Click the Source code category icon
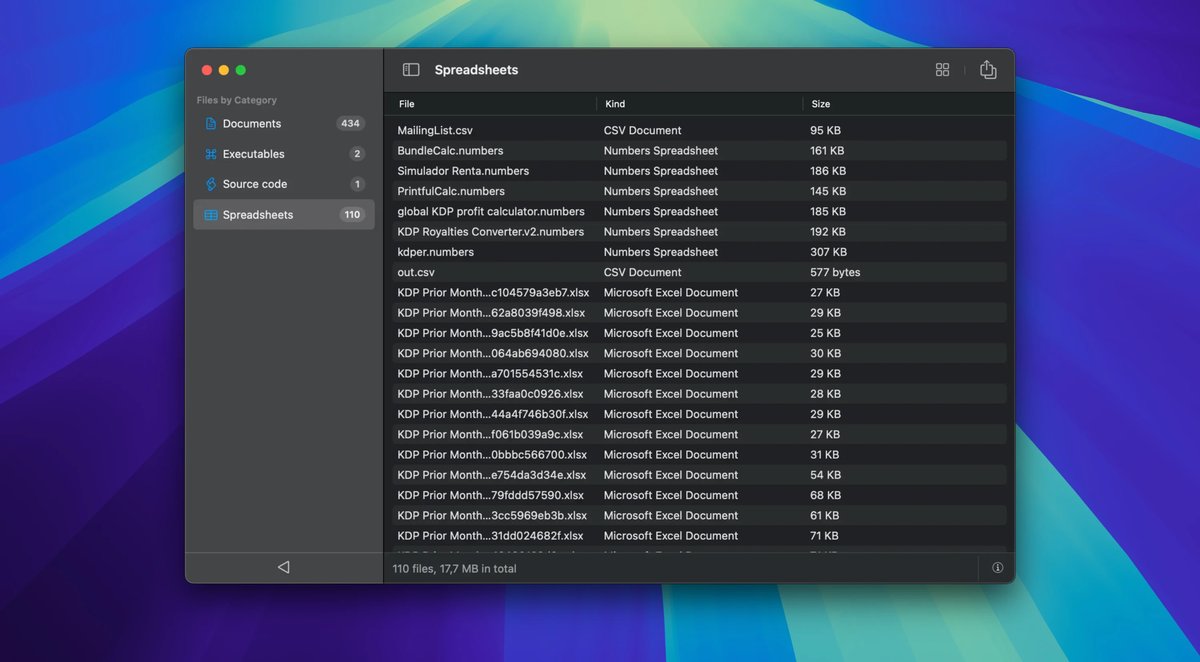Viewport: 1200px width, 662px height. (x=211, y=184)
